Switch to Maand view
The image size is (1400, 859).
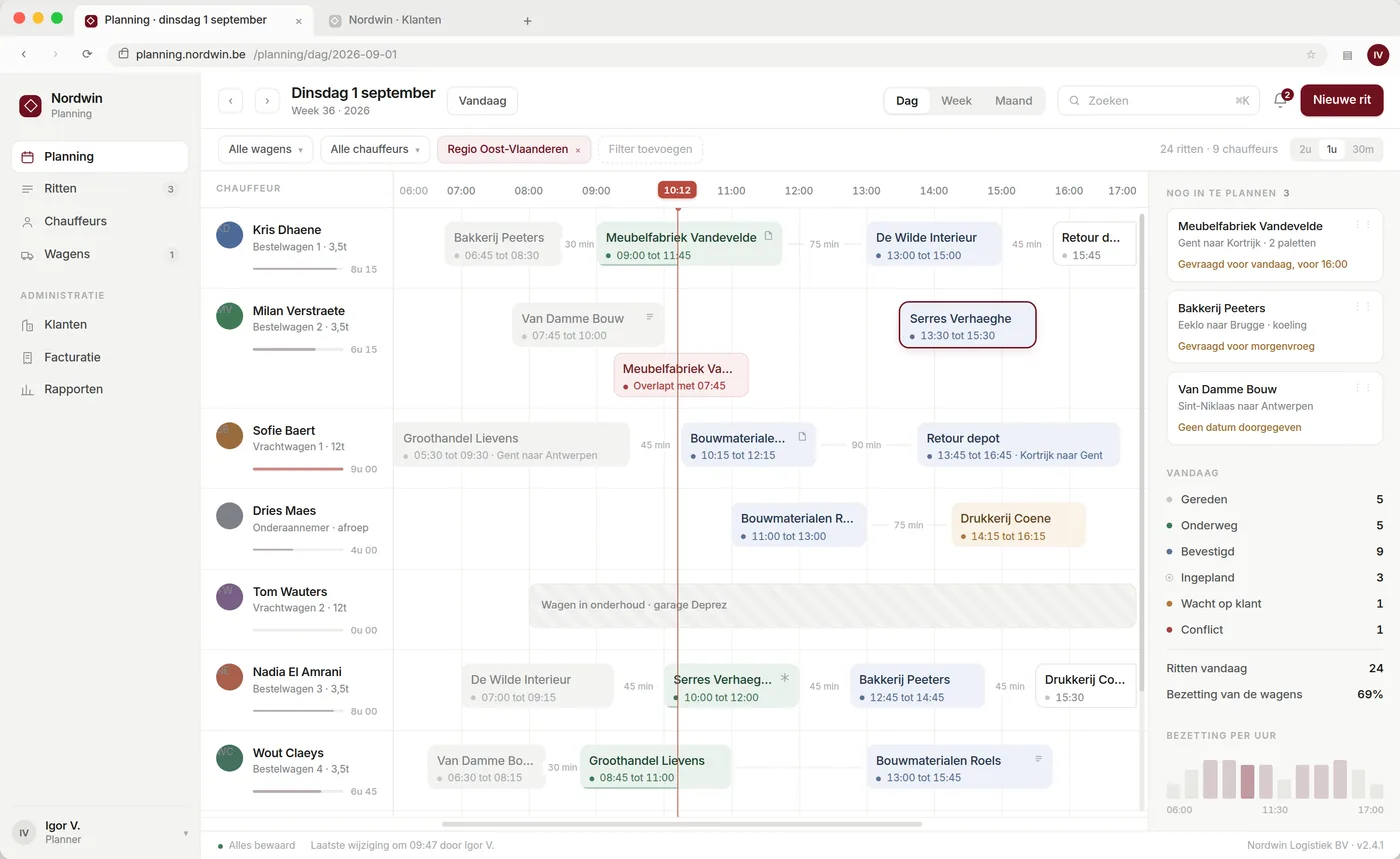click(1013, 101)
